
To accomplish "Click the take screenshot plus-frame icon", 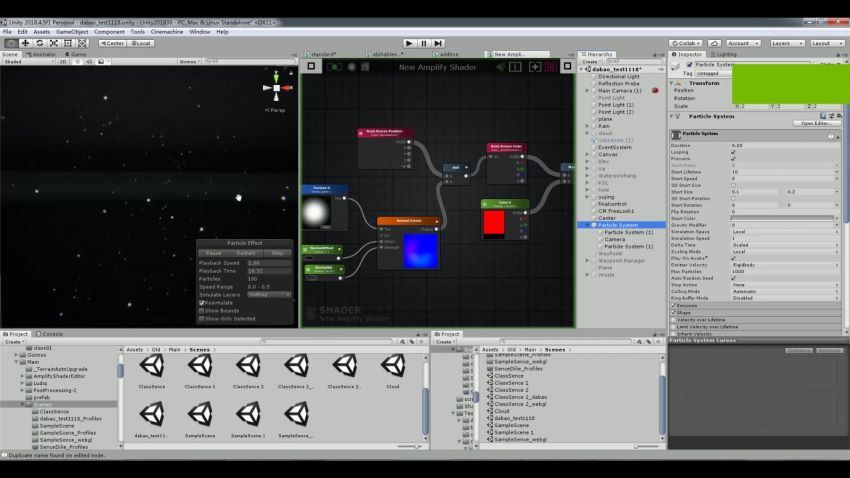I will tap(535, 67).
